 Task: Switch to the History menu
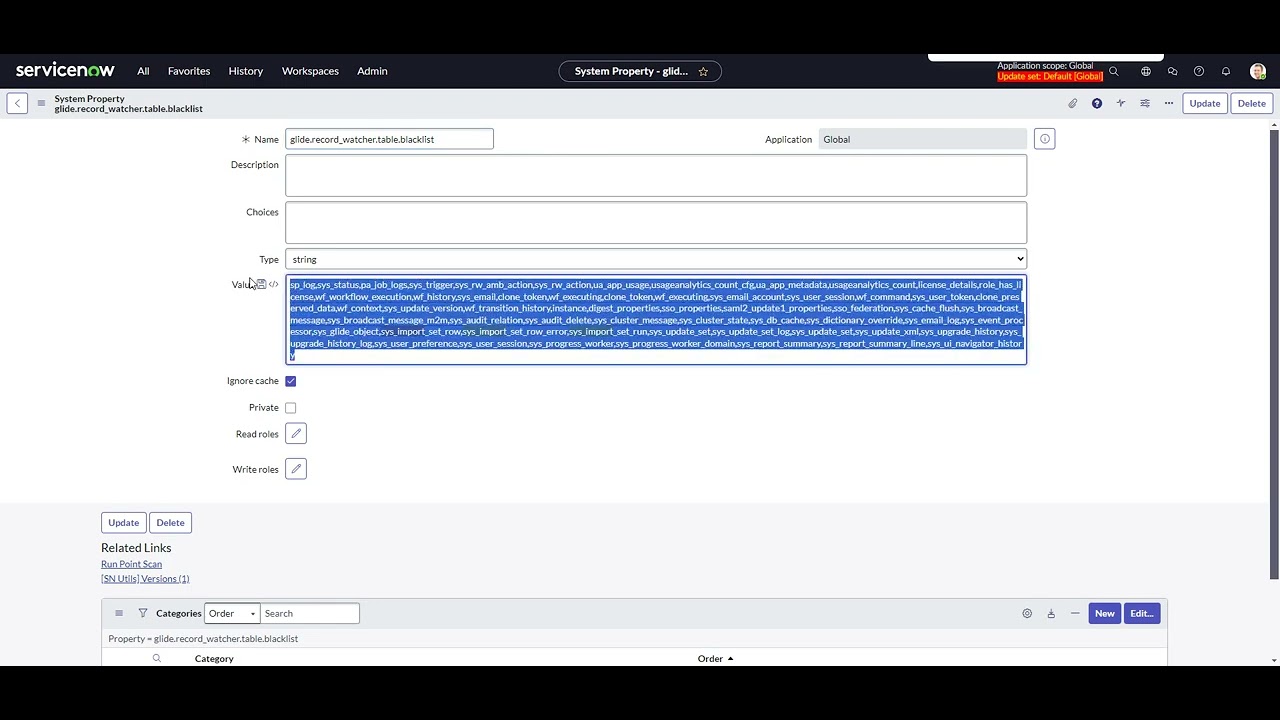245,71
